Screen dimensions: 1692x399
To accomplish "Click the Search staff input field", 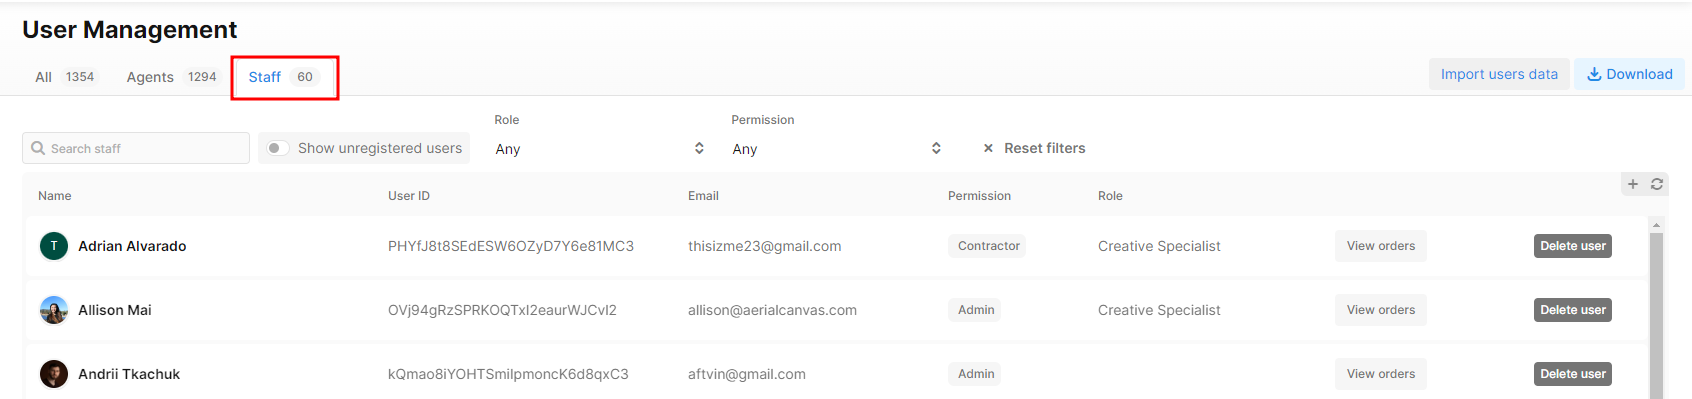I will 136,148.
